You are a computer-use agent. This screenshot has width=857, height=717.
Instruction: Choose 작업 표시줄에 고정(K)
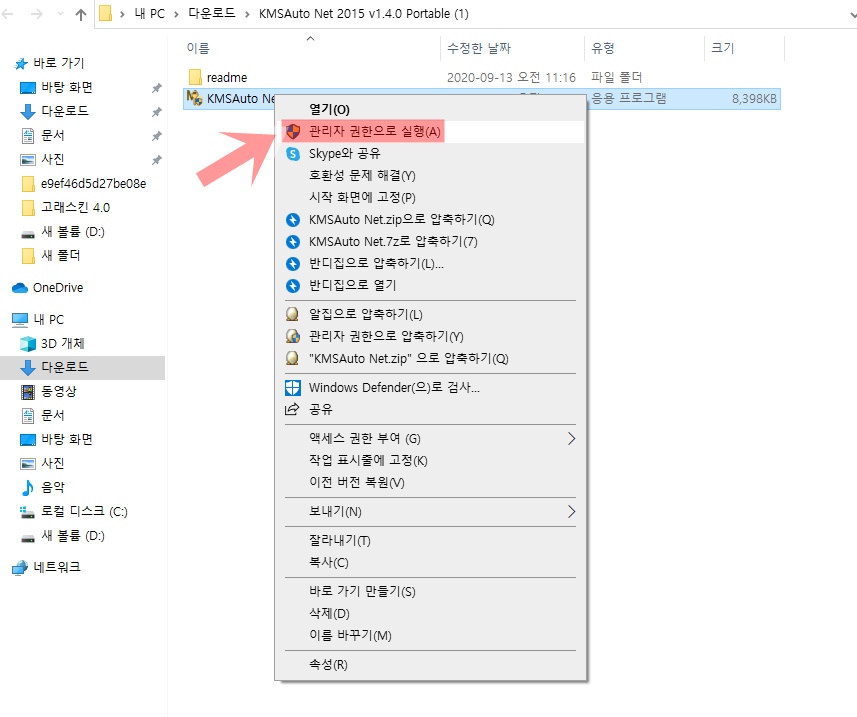coord(430,460)
